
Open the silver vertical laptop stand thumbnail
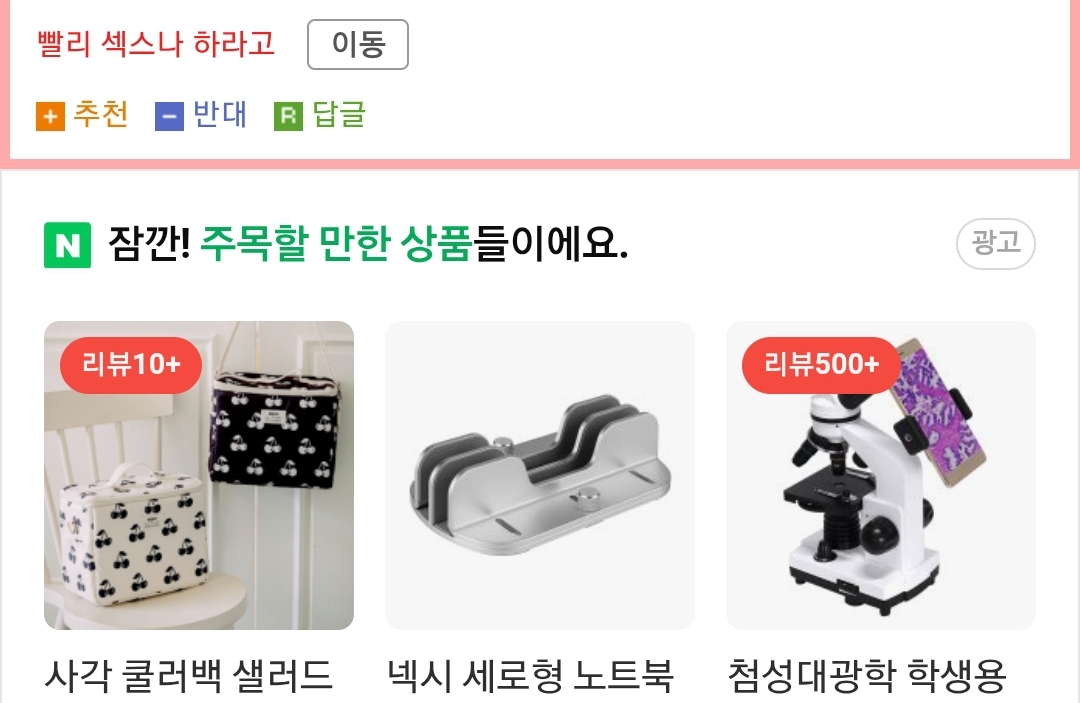(x=540, y=475)
